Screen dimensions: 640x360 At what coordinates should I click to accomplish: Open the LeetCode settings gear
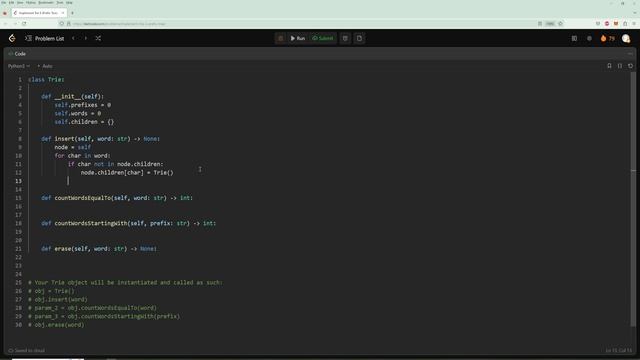coord(589,38)
